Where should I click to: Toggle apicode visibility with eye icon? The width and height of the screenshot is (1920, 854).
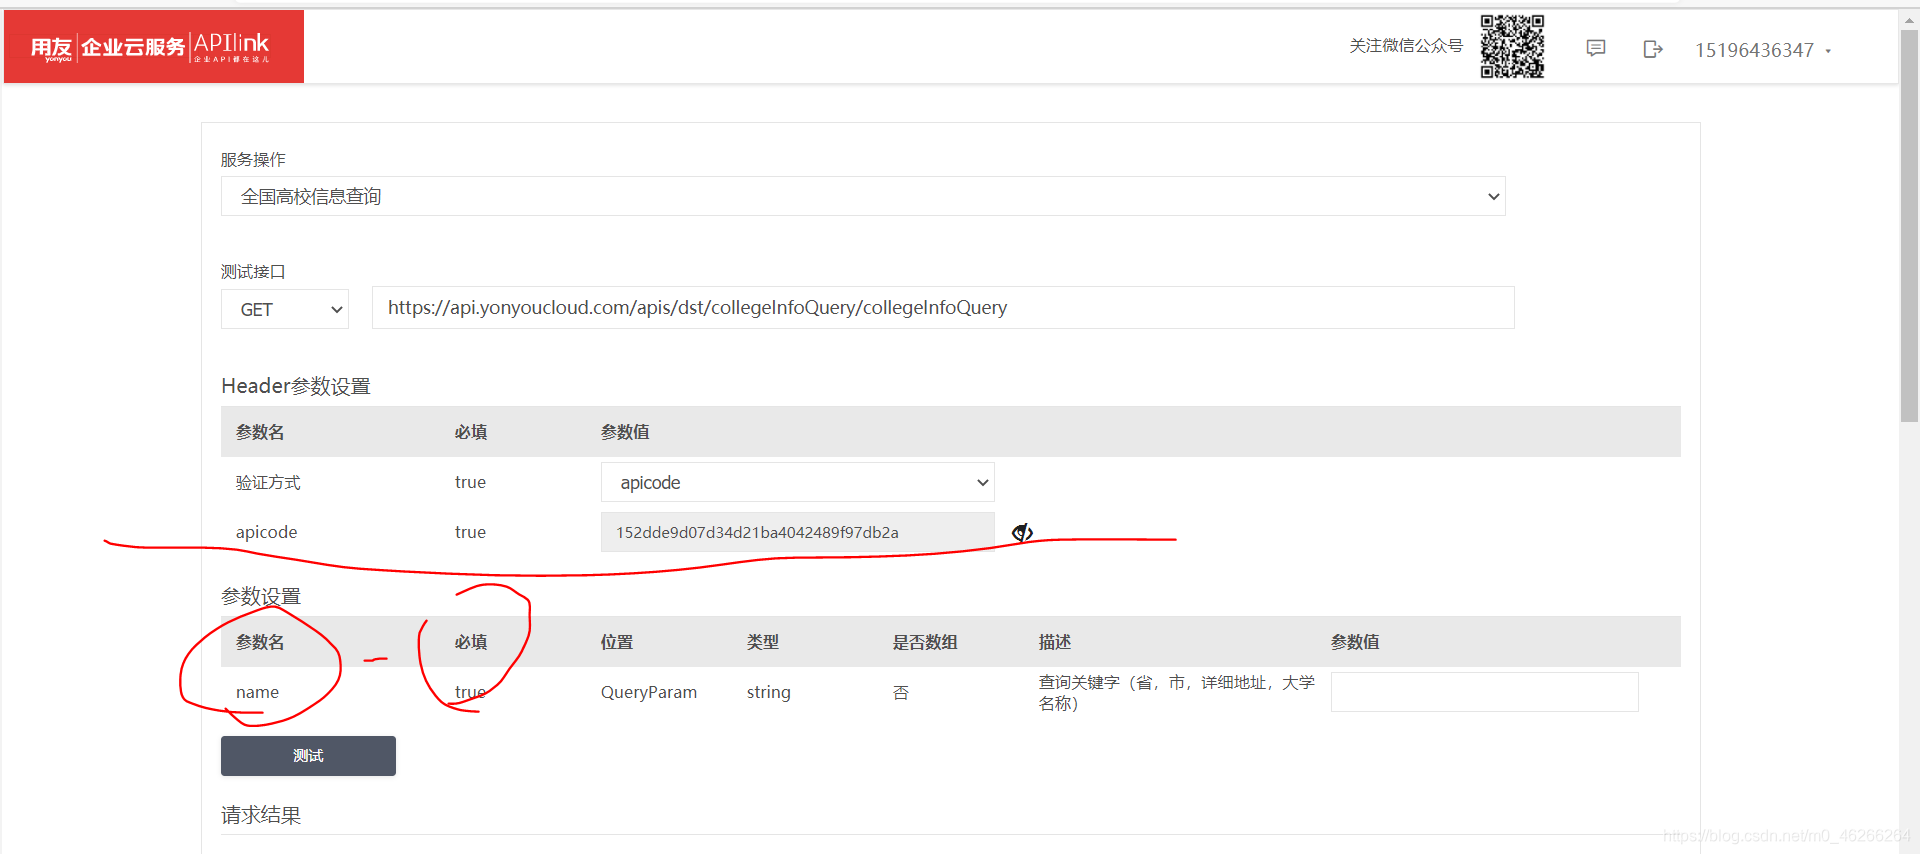[1022, 532]
